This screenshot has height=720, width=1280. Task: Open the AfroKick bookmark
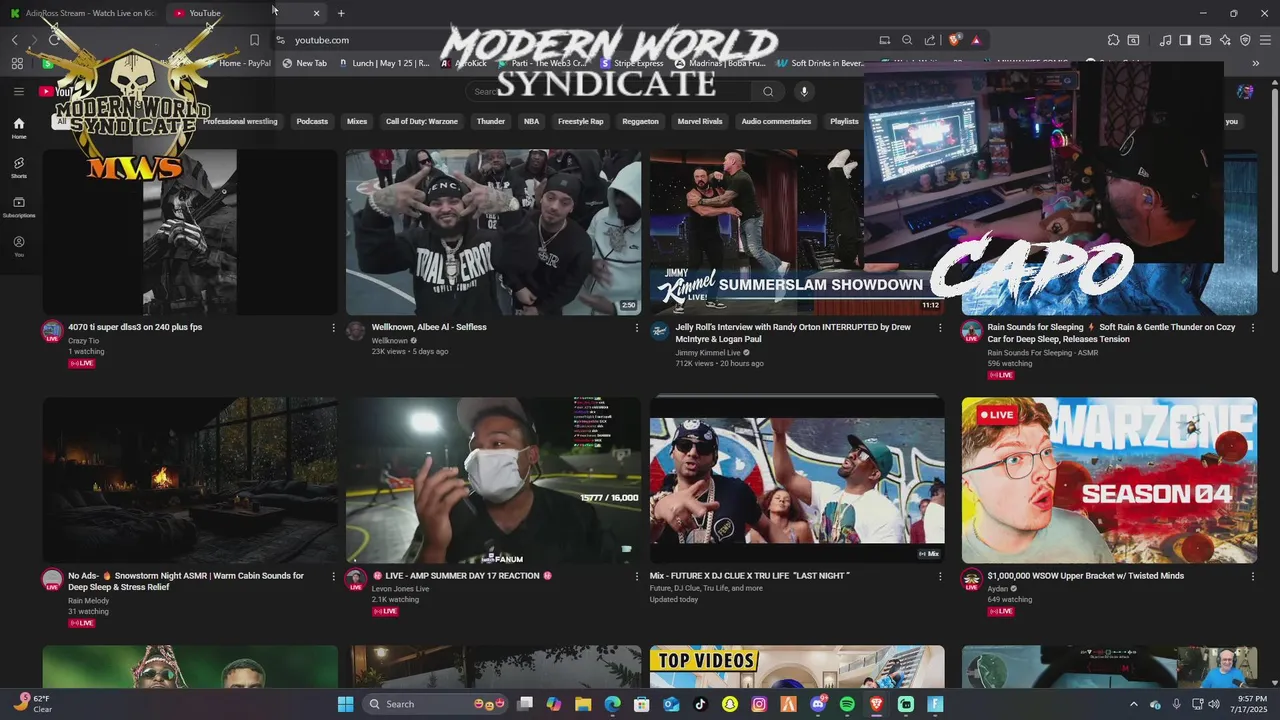464,63
